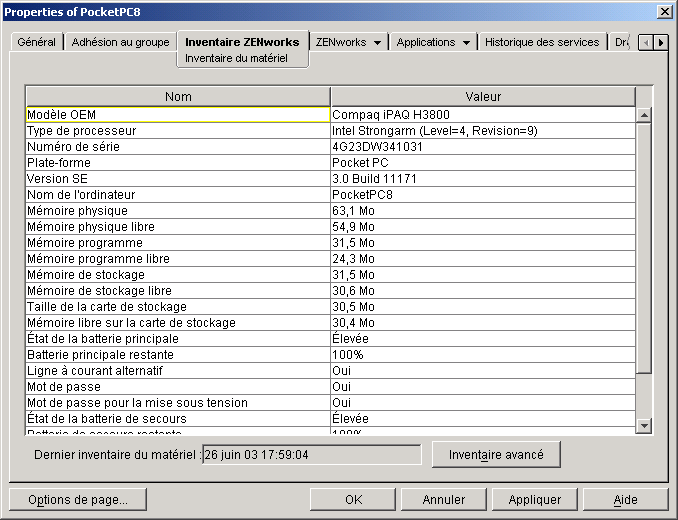
Task: Click the 4G23DW341031 serial value
Action: pos(483,147)
